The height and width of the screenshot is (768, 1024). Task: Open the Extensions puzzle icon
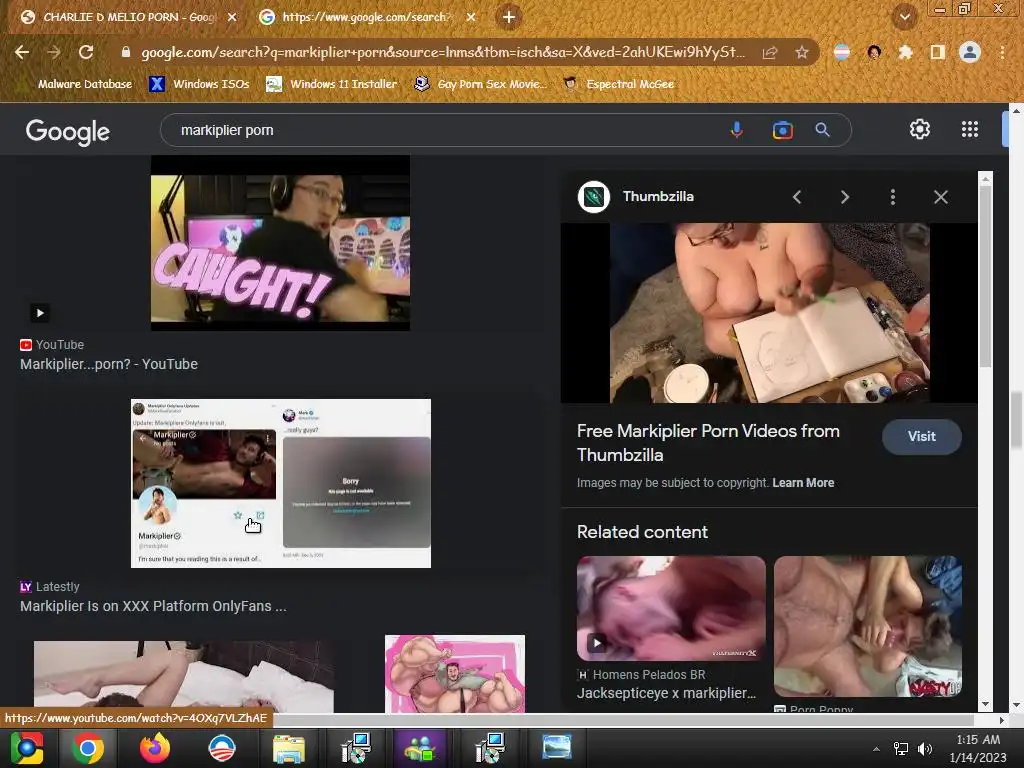[x=905, y=52]
